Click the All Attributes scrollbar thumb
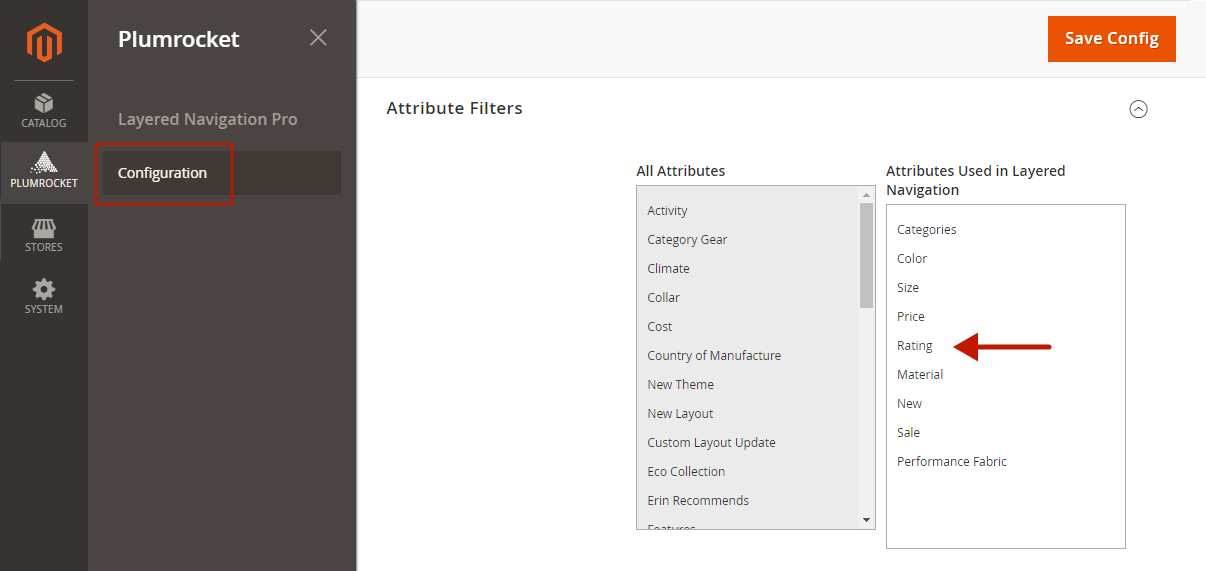 (x=867, y=254)
